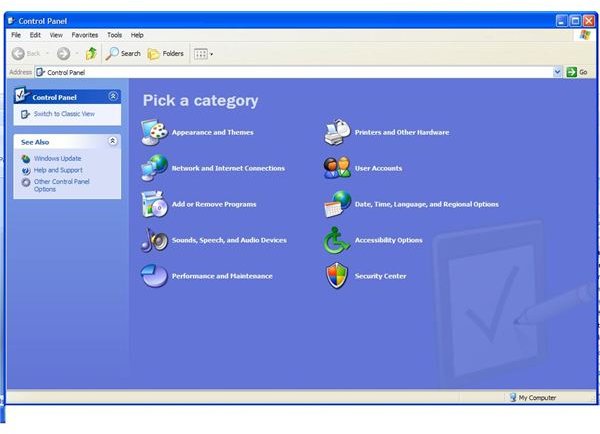The height and width of the screenshot is (434, 600).
Task: Click the Help and Support question icon
Action: click(26, 170)
